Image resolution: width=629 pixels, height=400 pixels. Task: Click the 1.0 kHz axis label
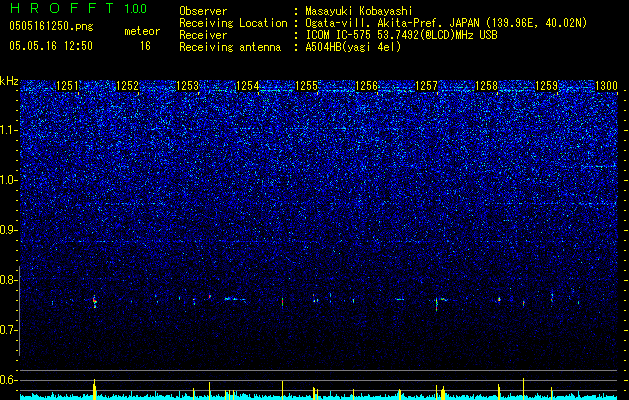point(8,180)
